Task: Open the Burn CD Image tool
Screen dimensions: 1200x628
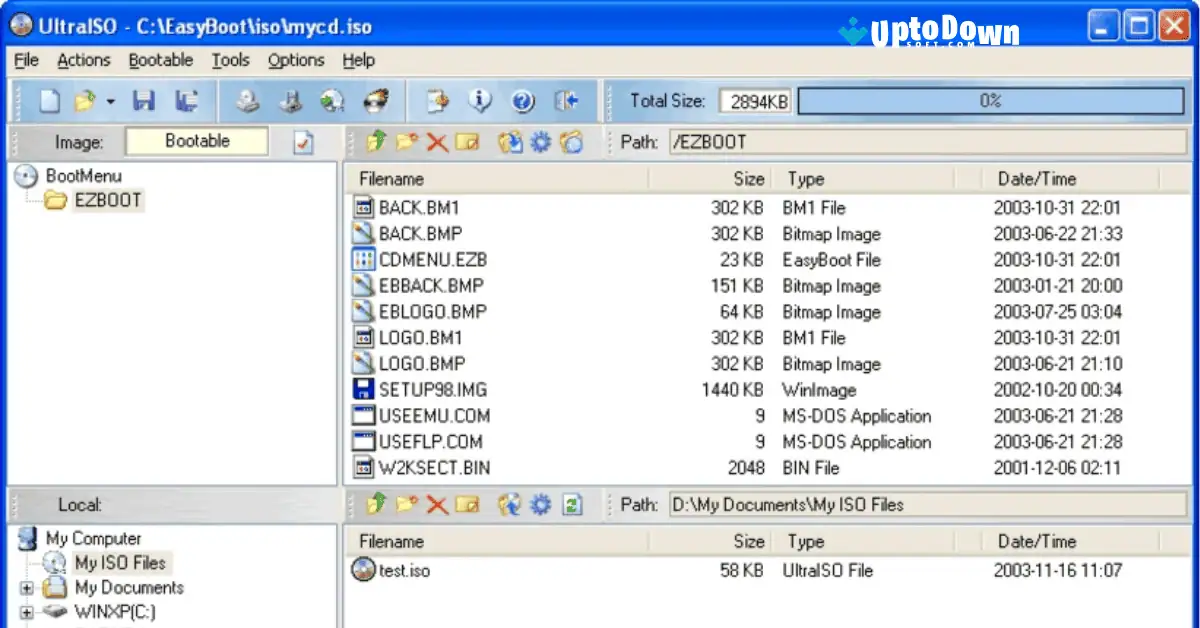Action: [x=375, y=100]
